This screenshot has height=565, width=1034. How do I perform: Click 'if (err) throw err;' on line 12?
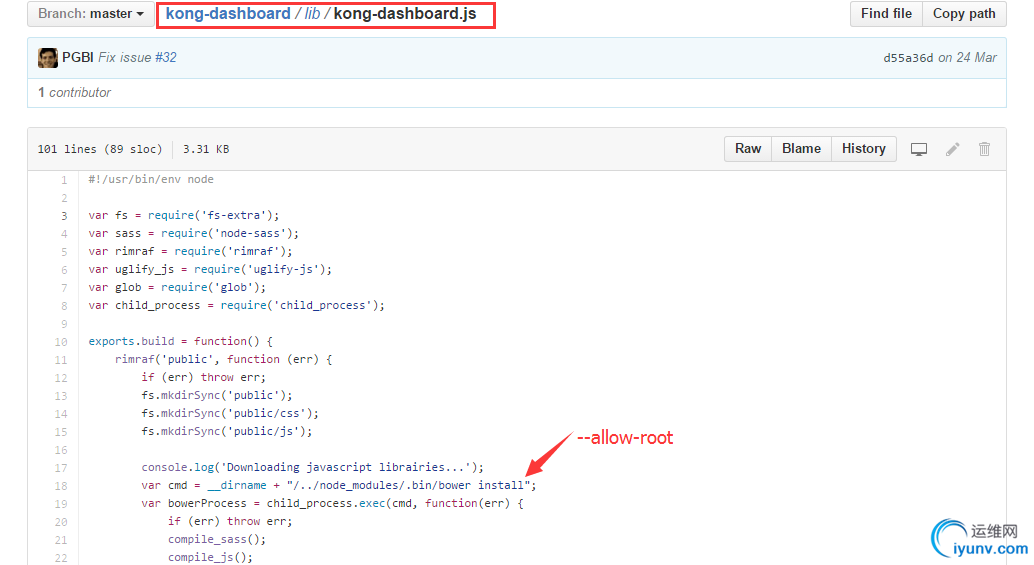pyautogui.click(x=204, y=377)
